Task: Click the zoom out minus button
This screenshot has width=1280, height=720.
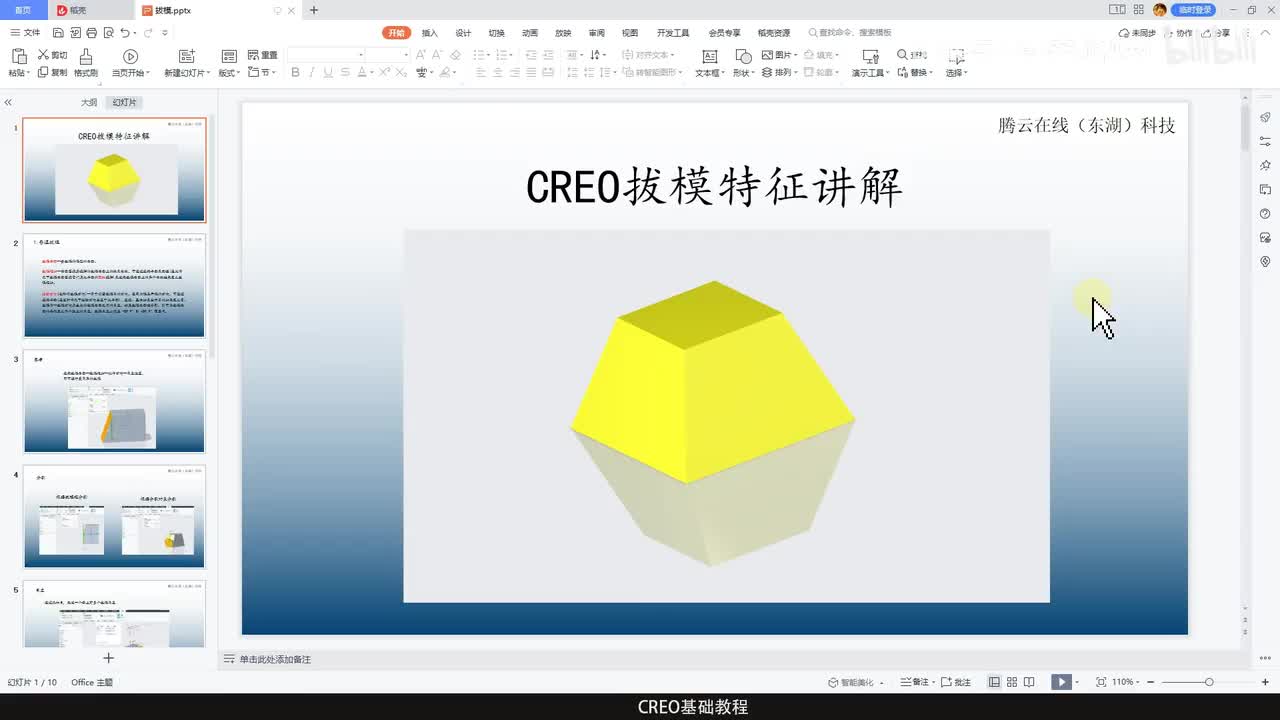Action: [1148, 682]
